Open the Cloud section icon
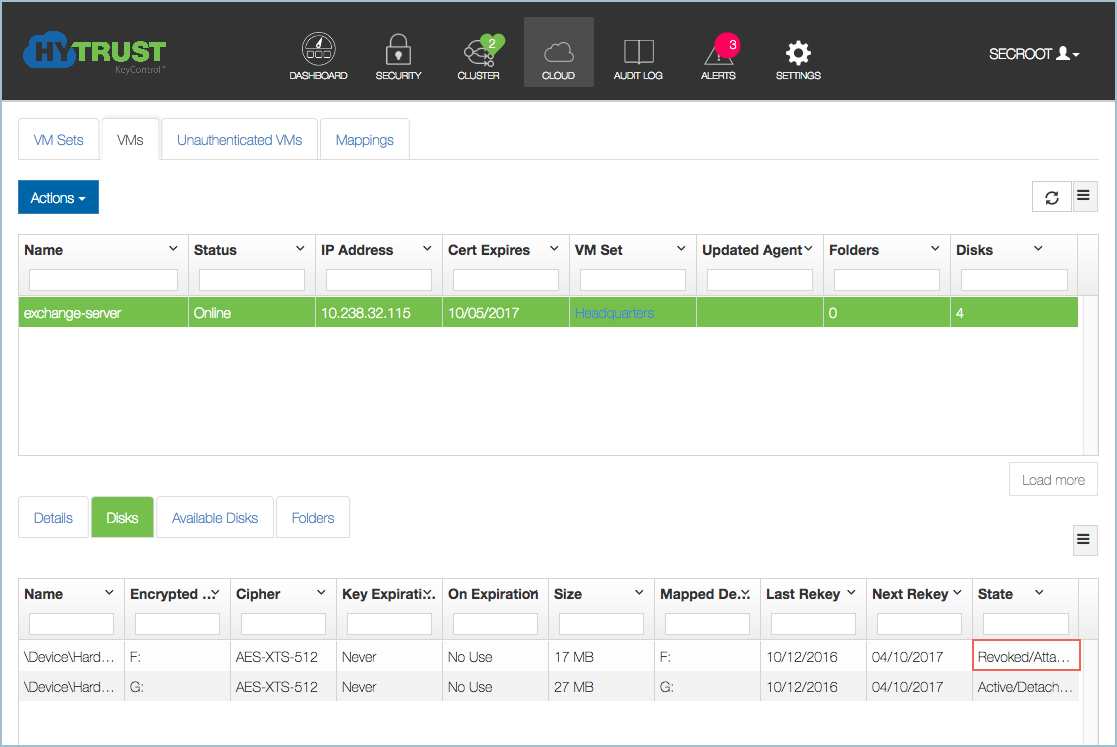 558,53
